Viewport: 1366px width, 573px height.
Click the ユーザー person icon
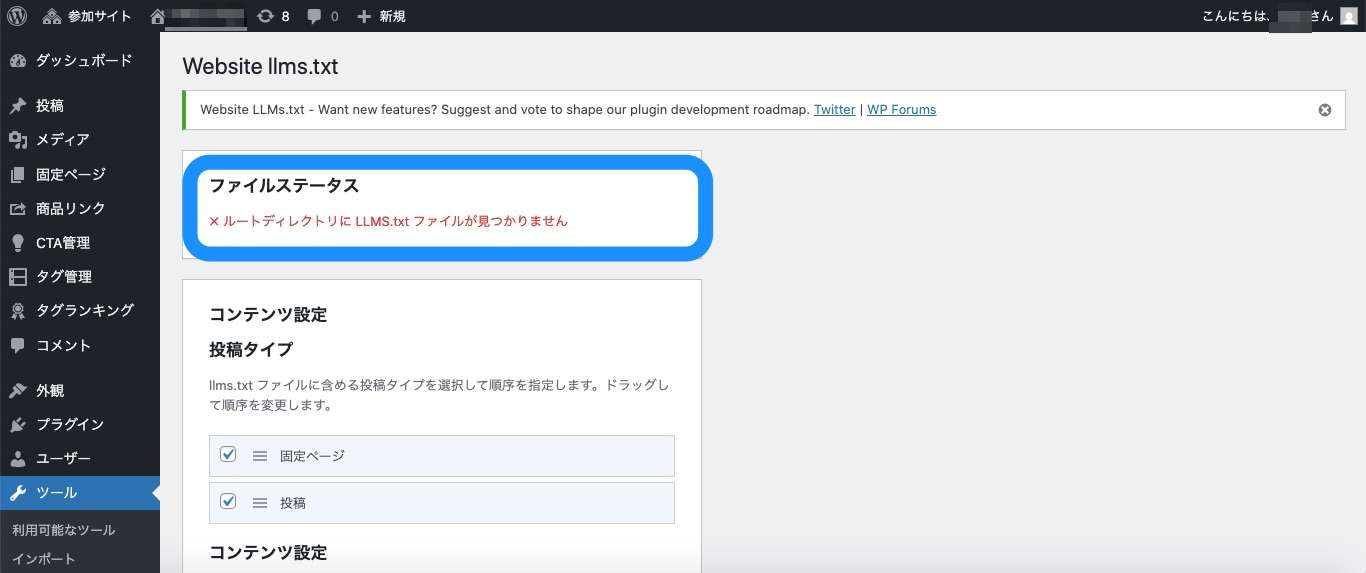18,459
